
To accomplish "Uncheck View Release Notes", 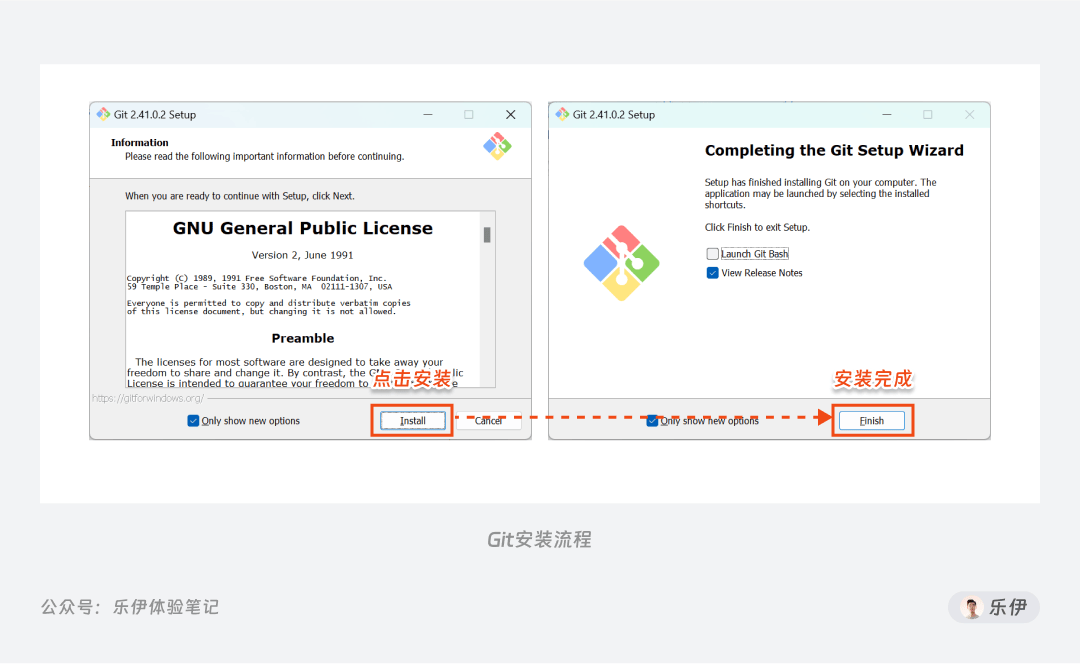I will click(x=712, y=273).
